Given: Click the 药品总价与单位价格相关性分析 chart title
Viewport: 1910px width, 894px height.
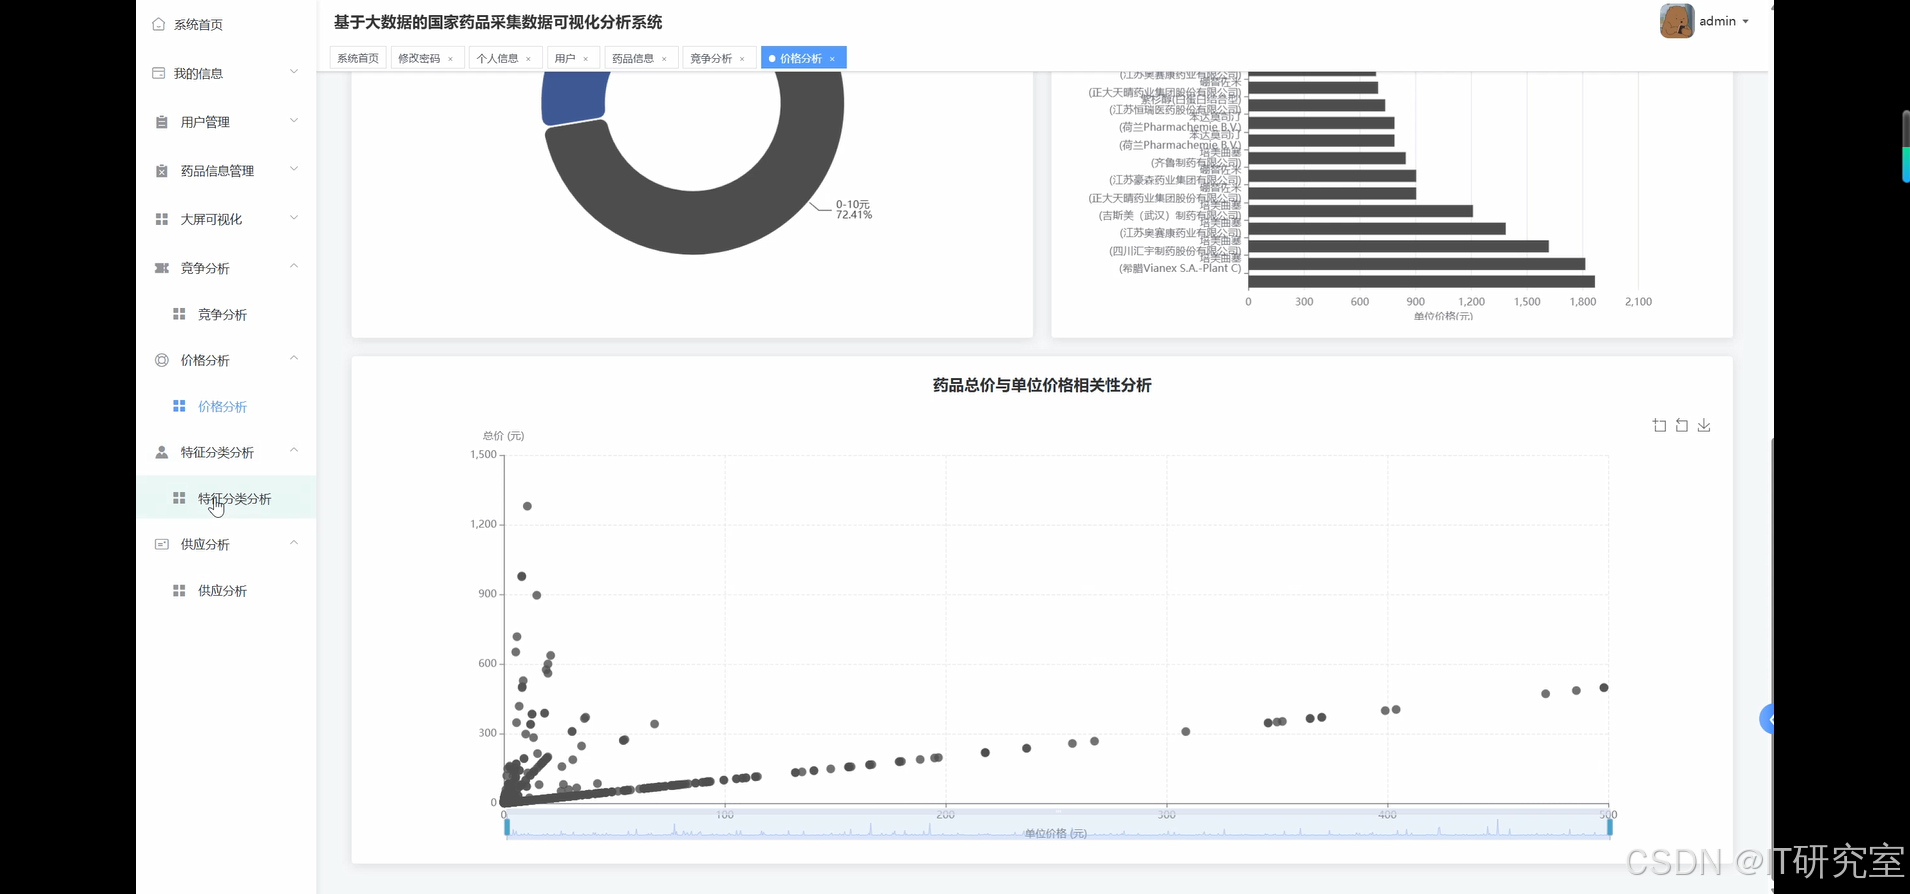Looking at the screenshot, I should click(1042, 385).
